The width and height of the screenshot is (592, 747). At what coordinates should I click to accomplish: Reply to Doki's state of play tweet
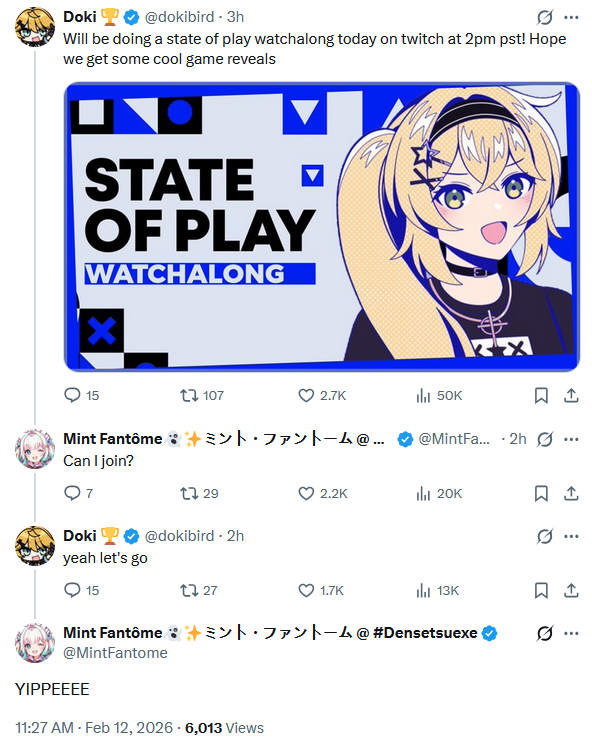tap(81, 395)
